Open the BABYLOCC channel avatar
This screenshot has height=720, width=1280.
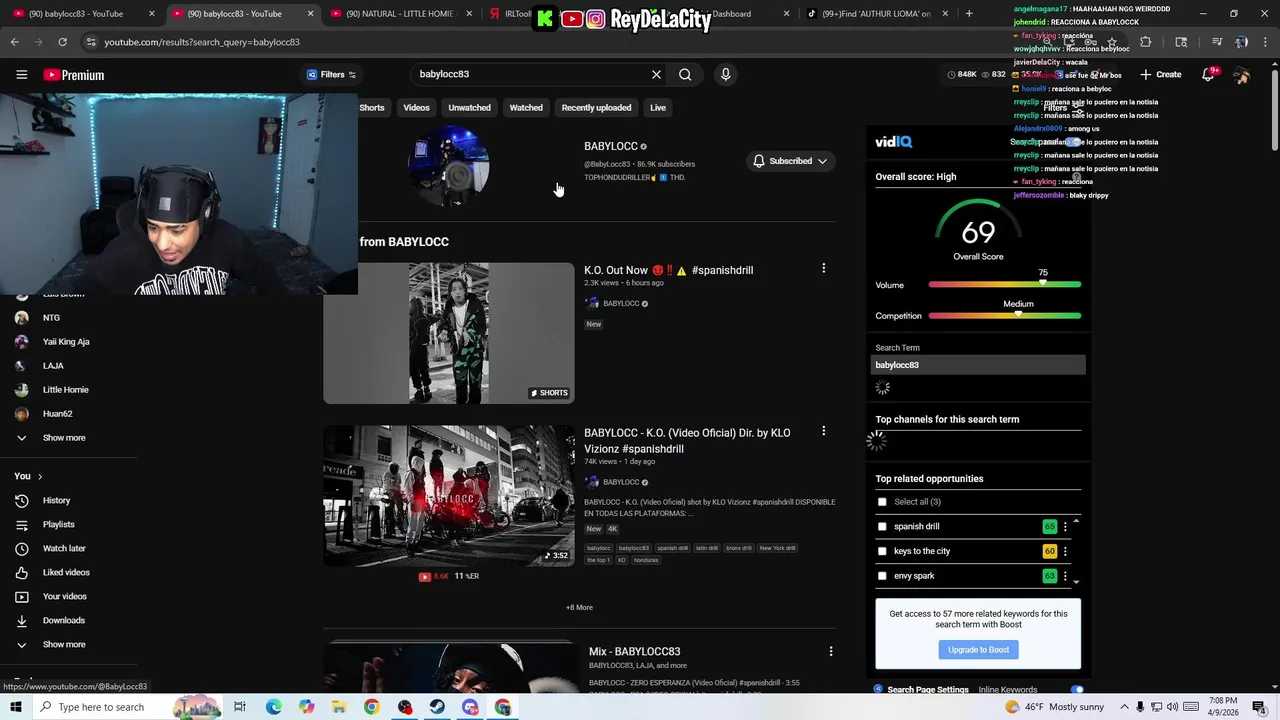(449, 166)
